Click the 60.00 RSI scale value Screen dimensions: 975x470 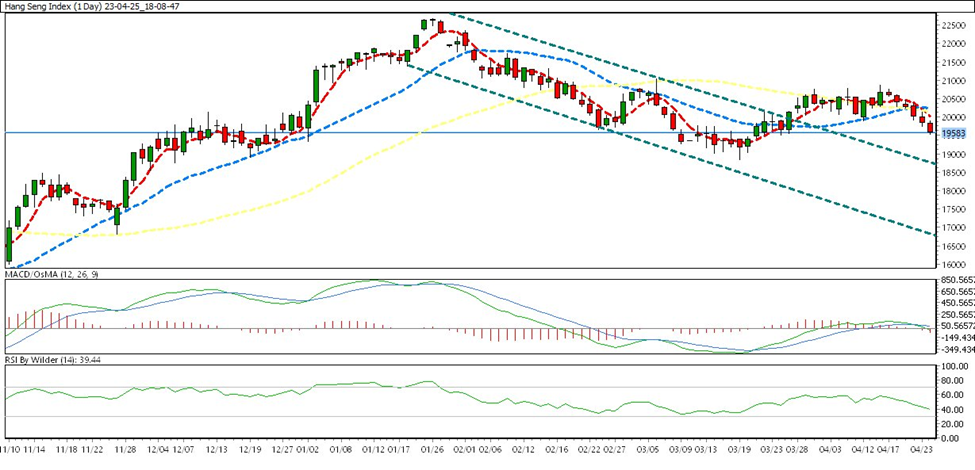click(x=951, y=395)
